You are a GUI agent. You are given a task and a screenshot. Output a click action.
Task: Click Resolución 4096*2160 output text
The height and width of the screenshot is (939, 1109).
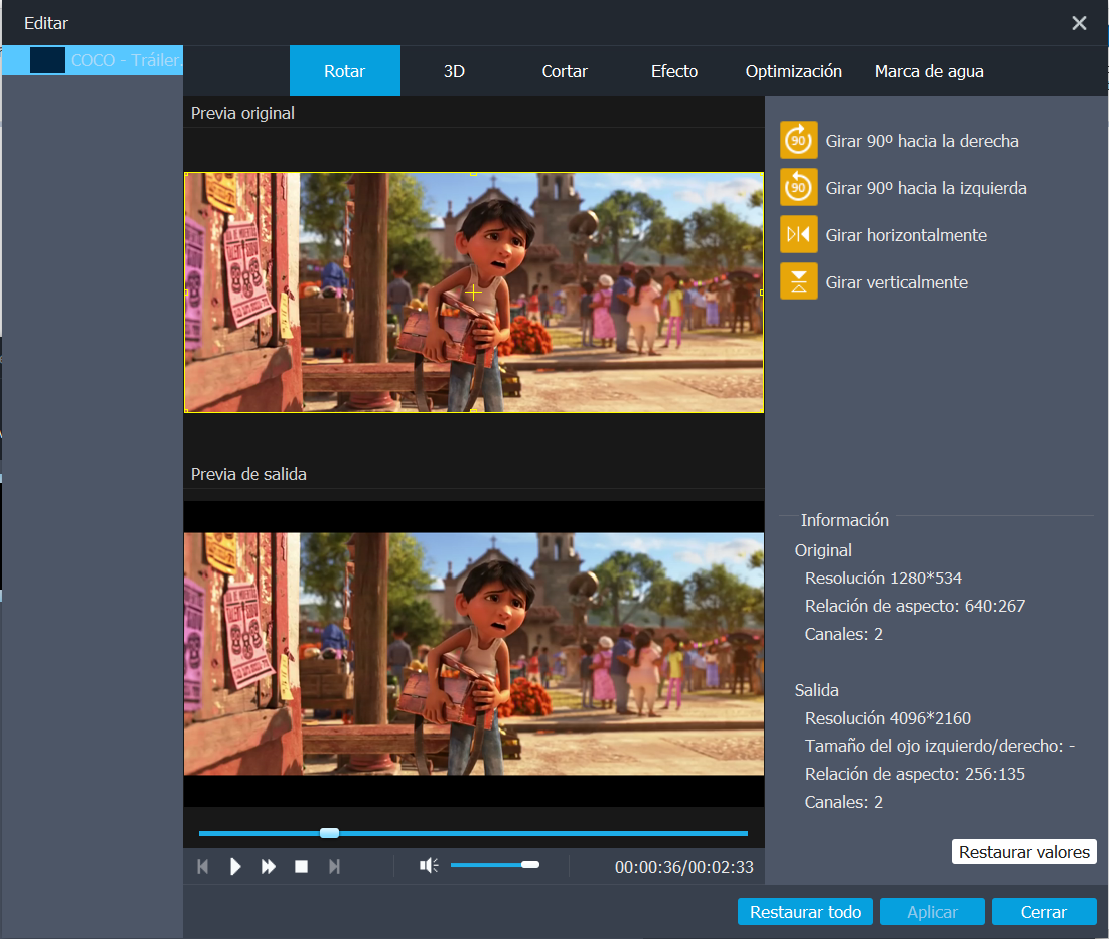tap(888, 718)
